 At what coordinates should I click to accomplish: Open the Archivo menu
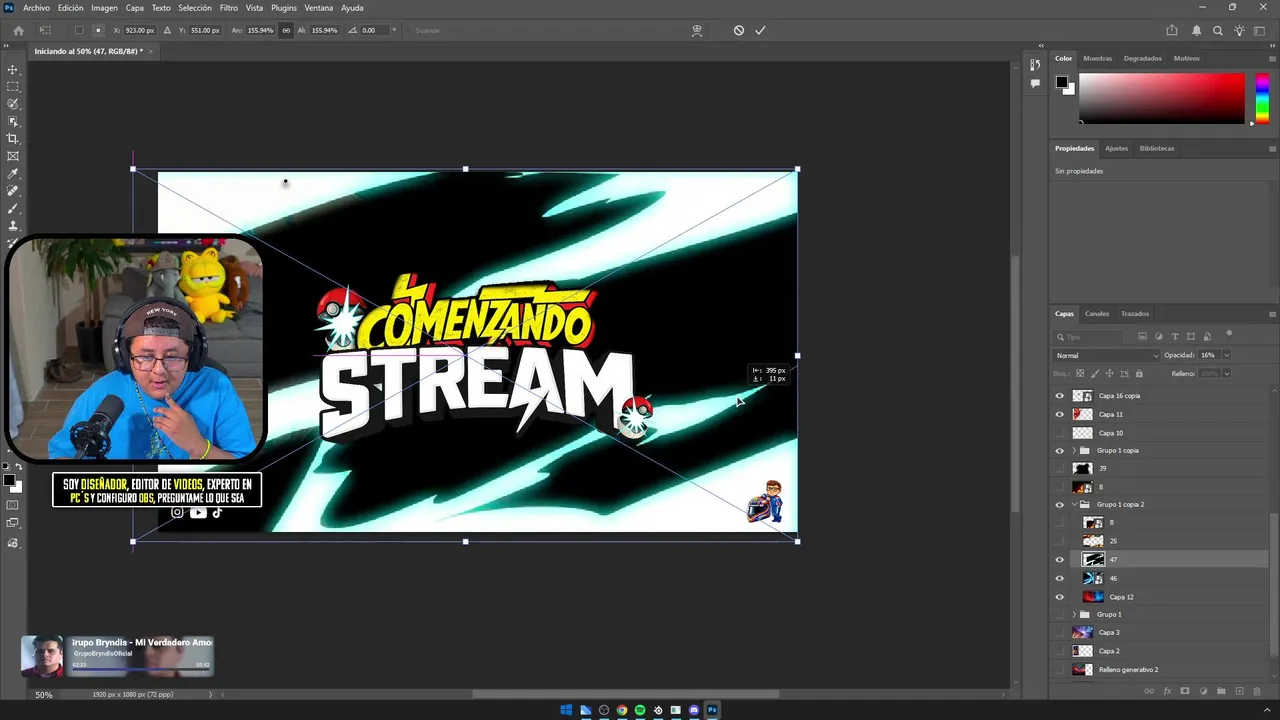click(x=36, y=8)
